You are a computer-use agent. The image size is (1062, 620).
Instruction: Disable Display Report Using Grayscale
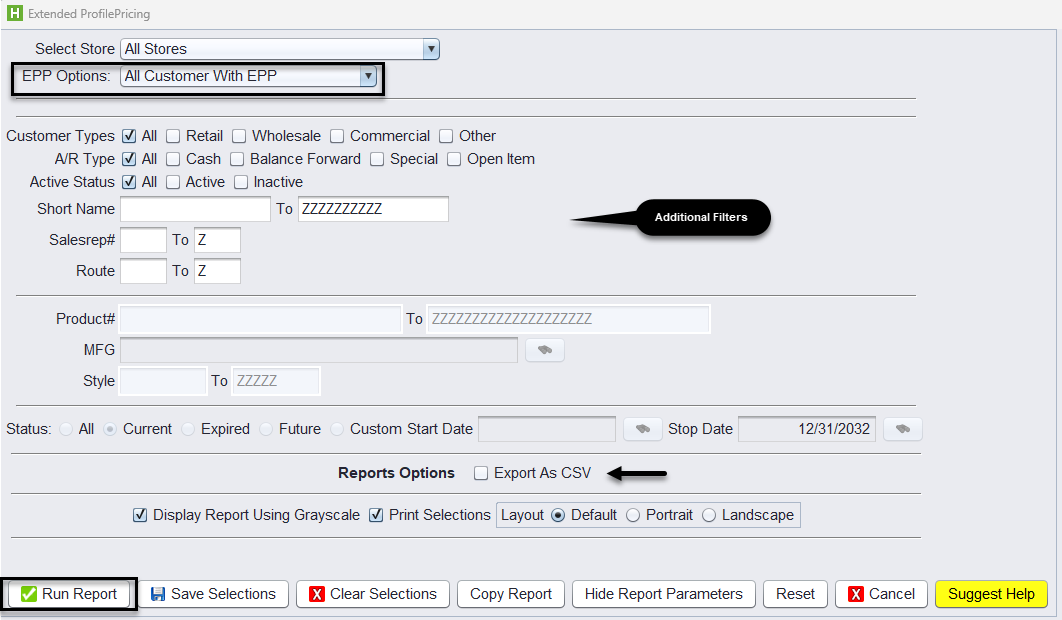point(140,514)
